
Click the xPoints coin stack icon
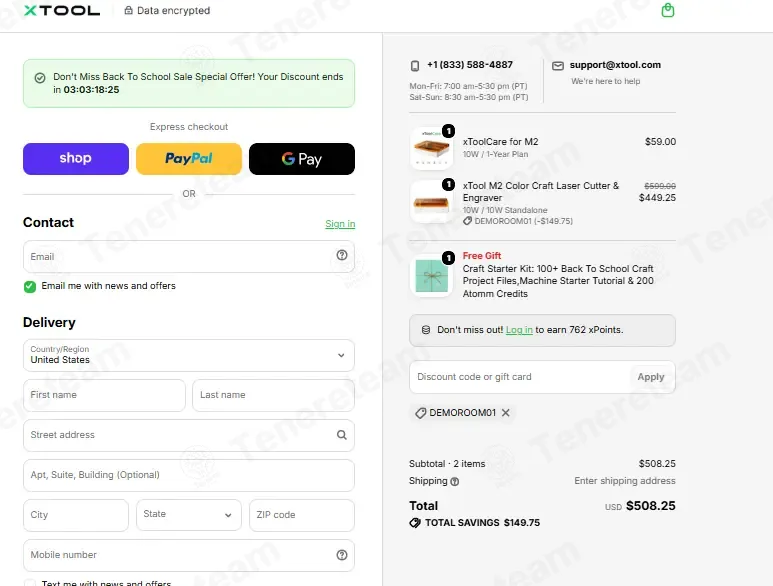[x=426, y=330]
